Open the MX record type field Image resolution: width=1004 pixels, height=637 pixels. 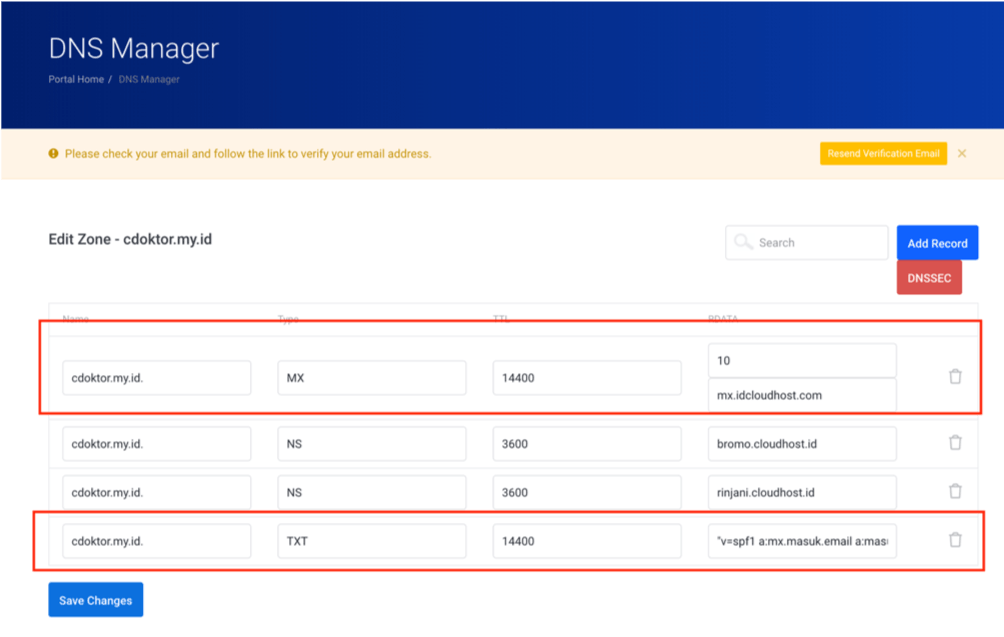(x=371, y=378)
